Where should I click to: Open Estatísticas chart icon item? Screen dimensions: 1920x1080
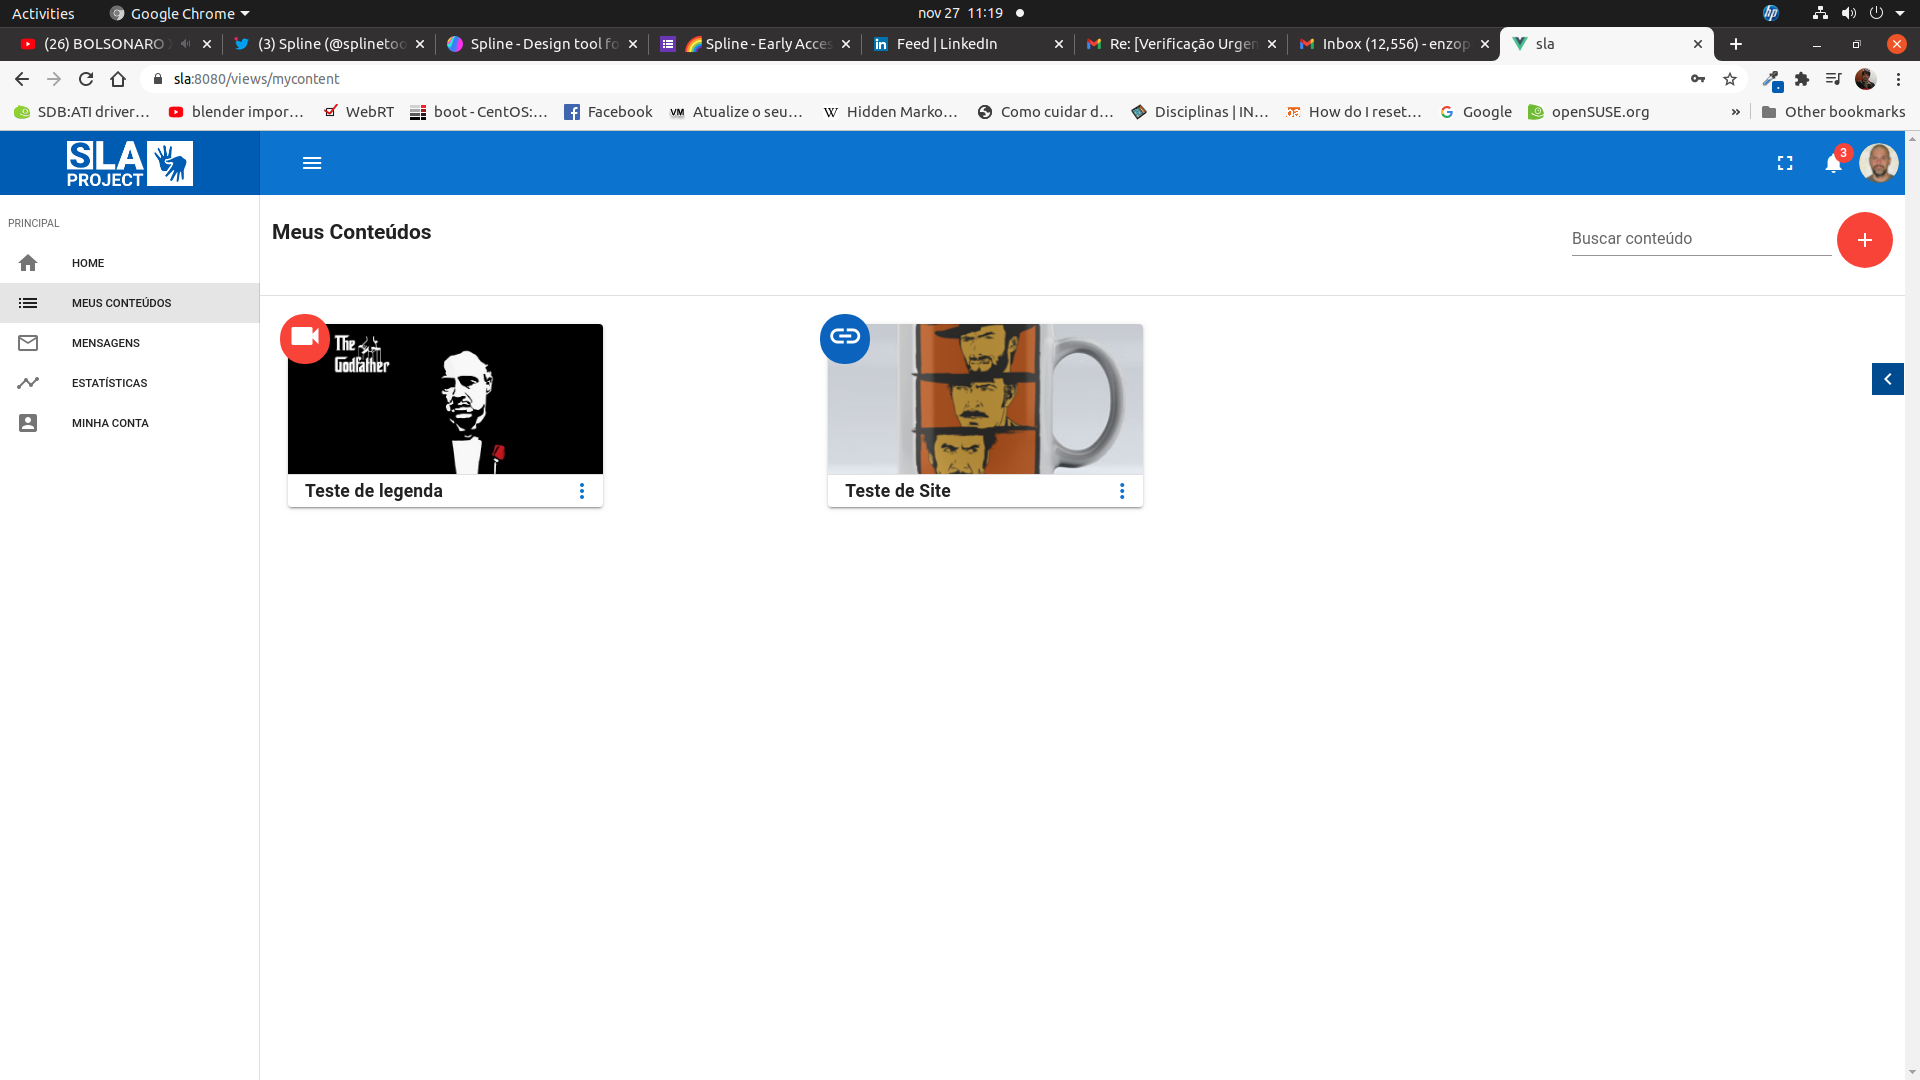tap(28, 383)
